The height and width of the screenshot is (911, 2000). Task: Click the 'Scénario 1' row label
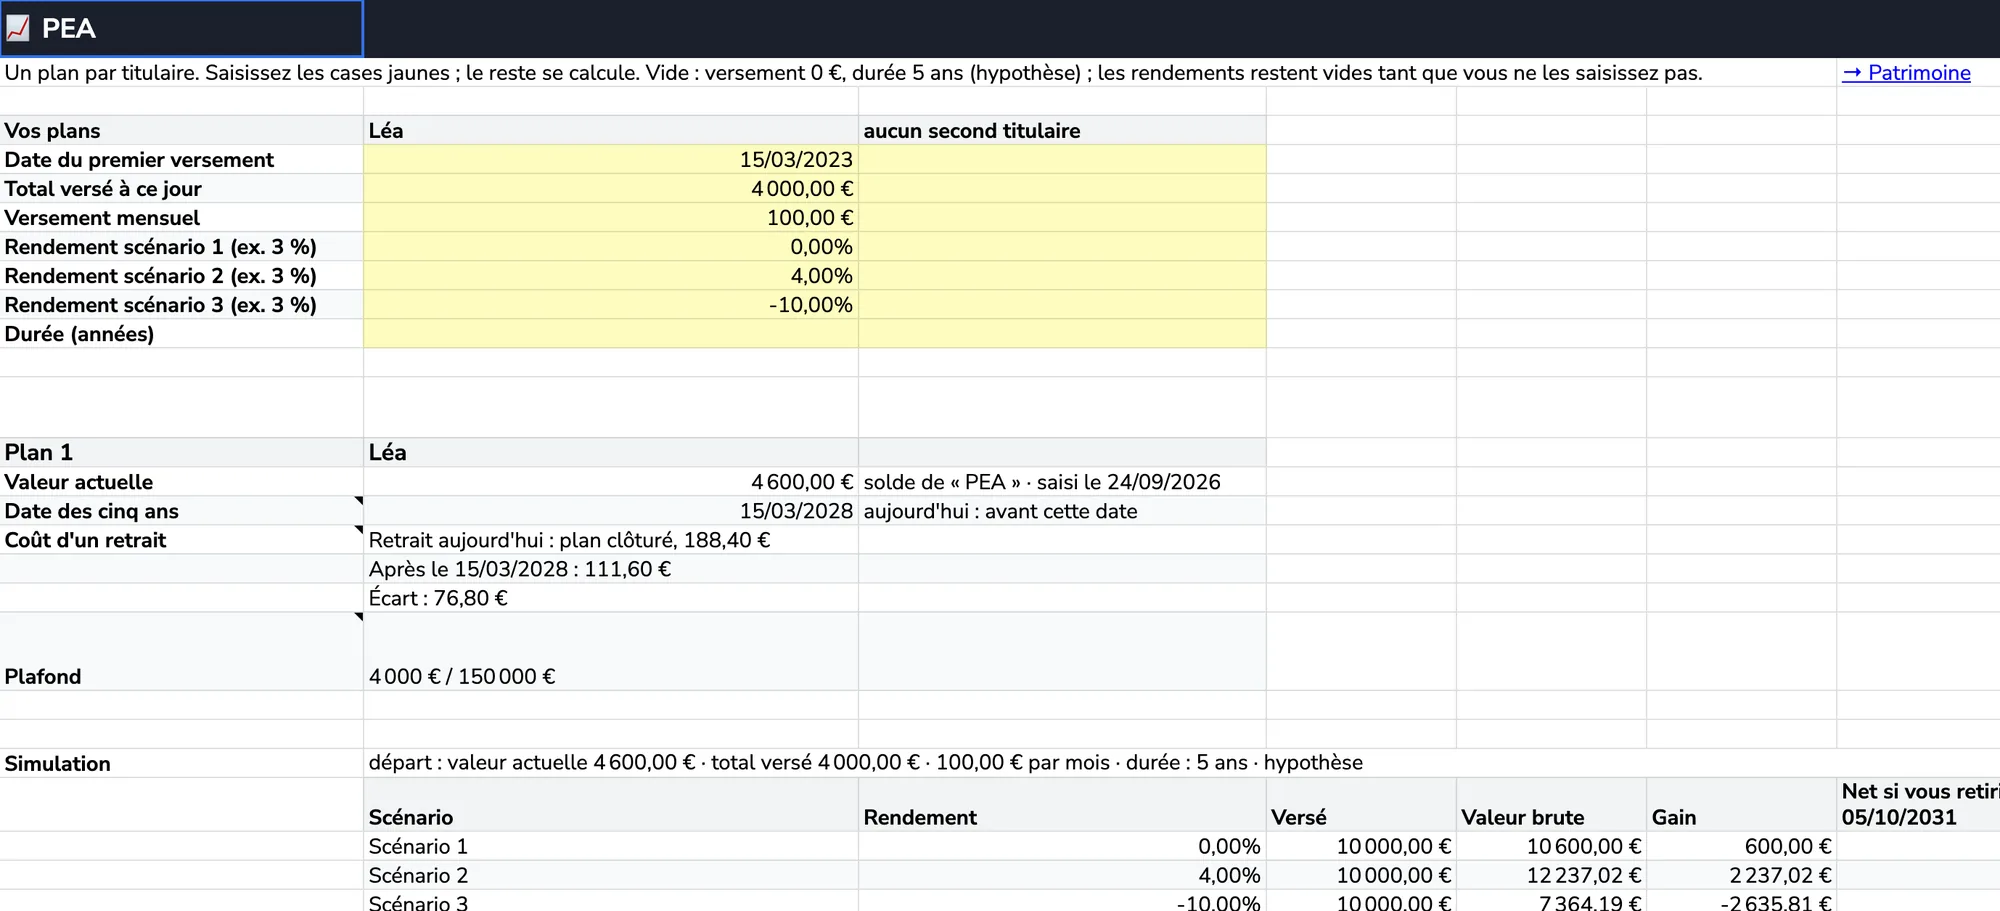click(611, 846)
